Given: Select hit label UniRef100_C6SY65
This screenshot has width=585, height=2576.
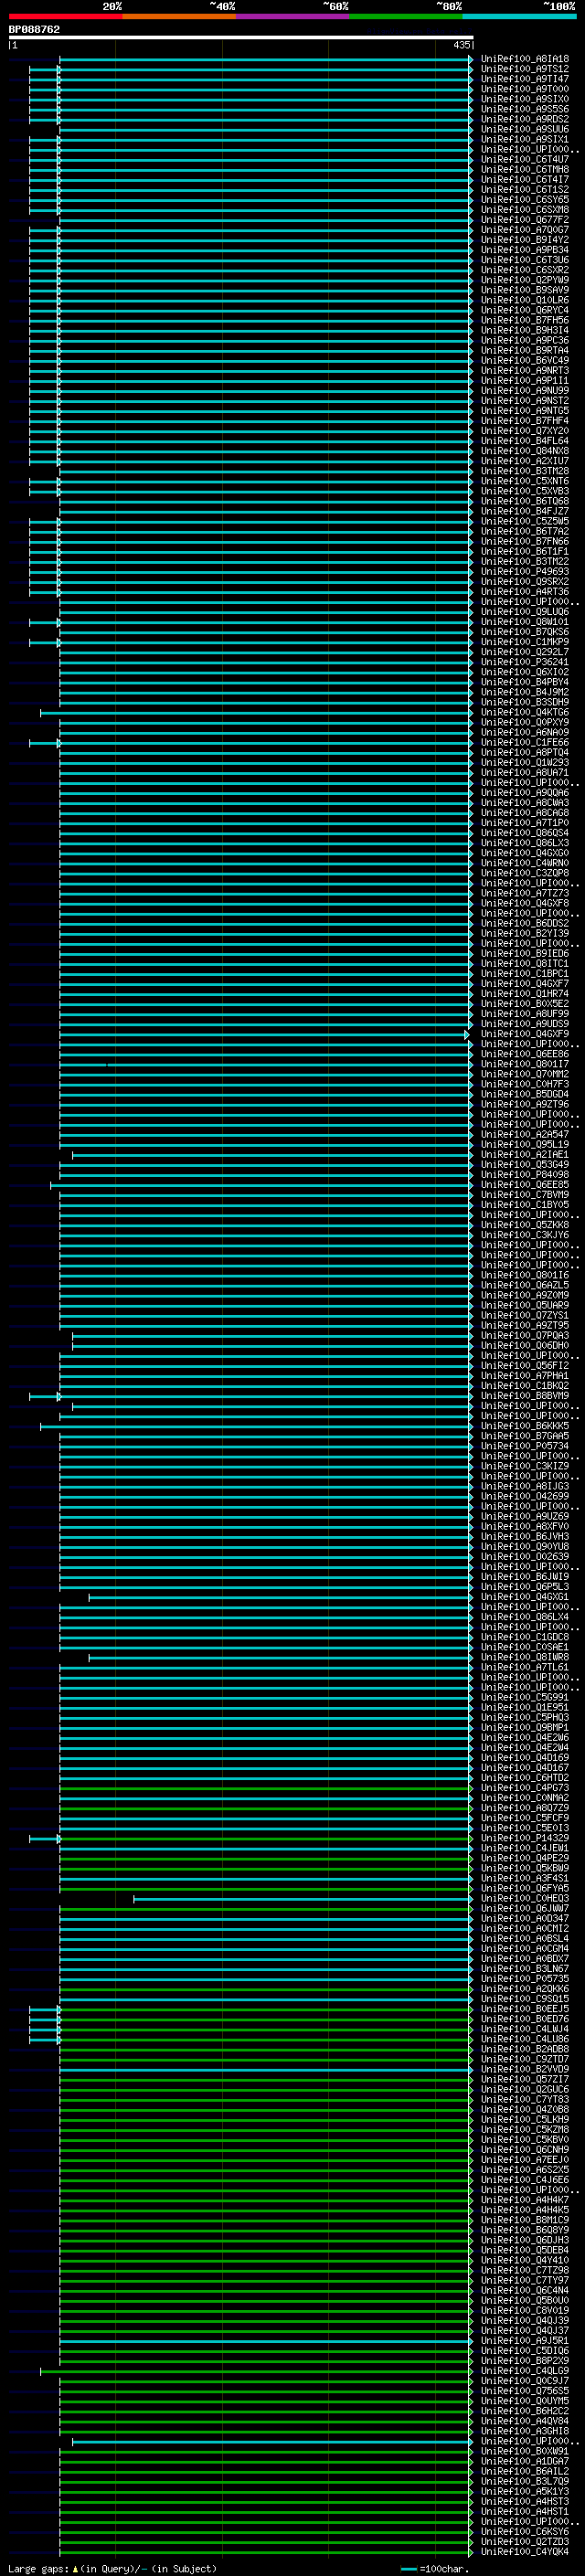Looking at the screenshot, I should [x=525, y=200].
